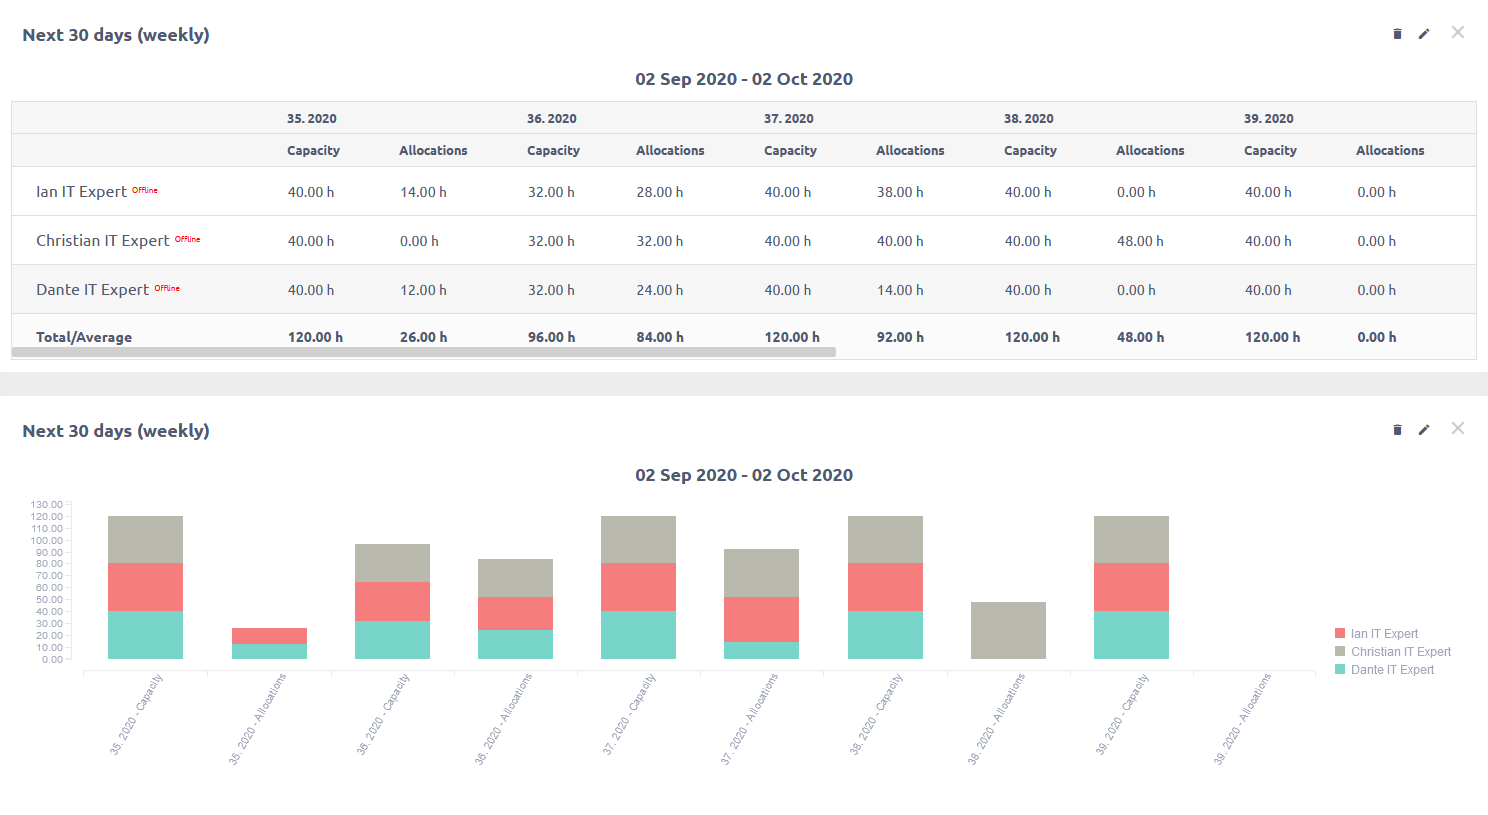1488x815 pixels.
Task: Click the teal segment of the 39. 2020 Capacity bar
Action: [1131, 635]
